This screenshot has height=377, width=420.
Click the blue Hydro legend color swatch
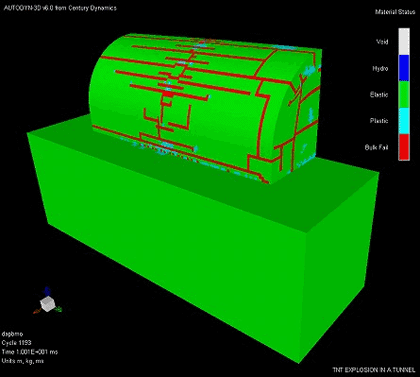pos(404,68)
